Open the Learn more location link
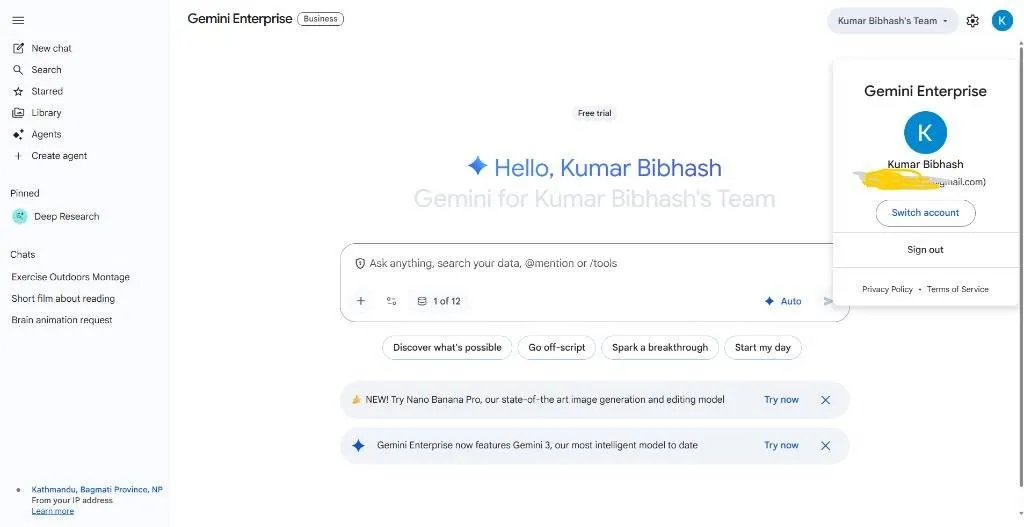The height and width of the screenshot is (527, 1024). click(52, 511)
